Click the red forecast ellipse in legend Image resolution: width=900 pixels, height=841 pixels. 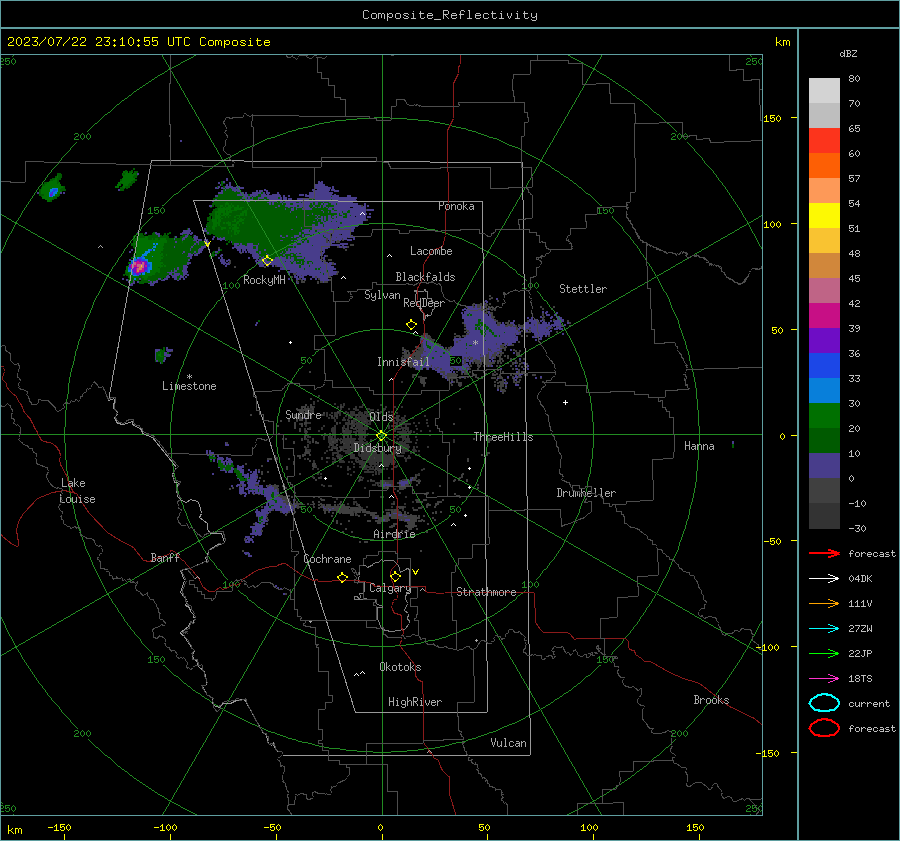(x=824, y=728)
